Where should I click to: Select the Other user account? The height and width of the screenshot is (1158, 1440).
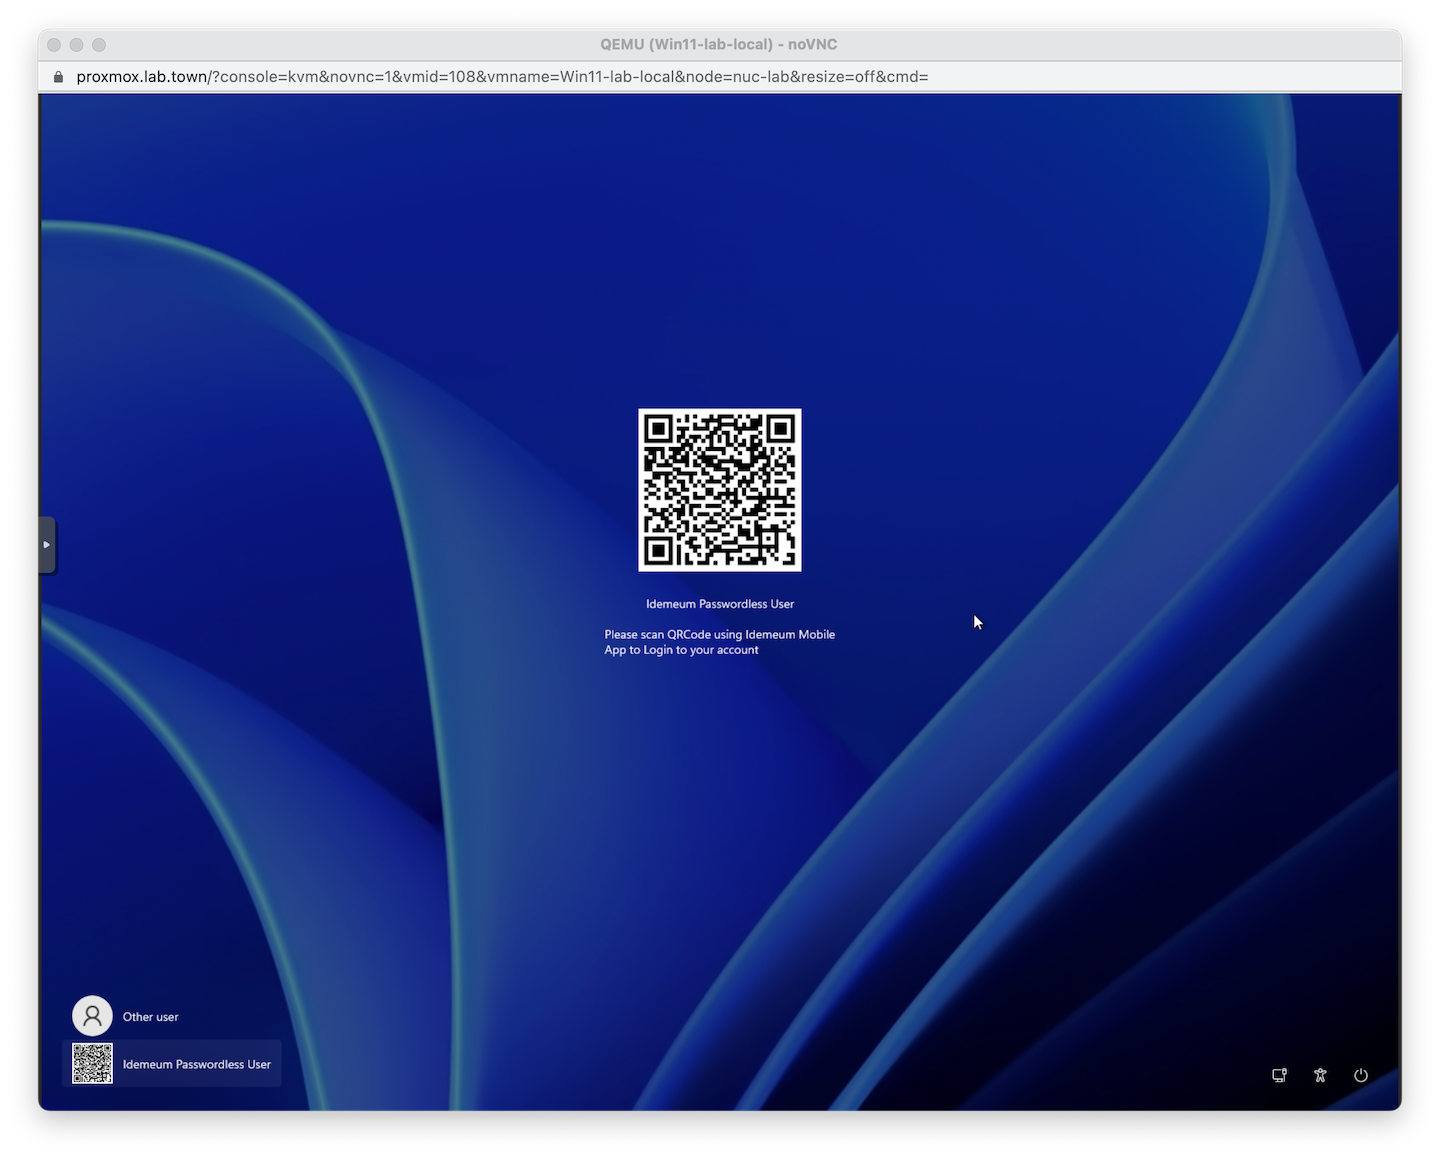tap(127, 1016)
